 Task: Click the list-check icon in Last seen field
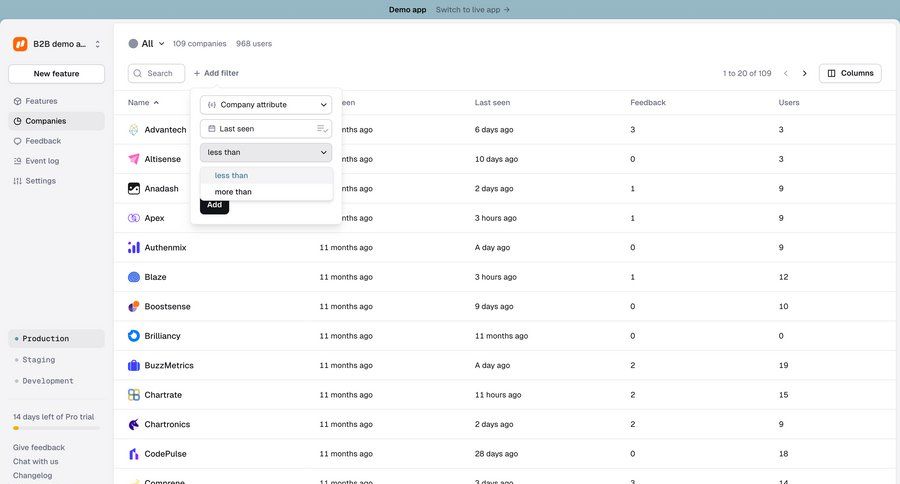pos(323,129)
